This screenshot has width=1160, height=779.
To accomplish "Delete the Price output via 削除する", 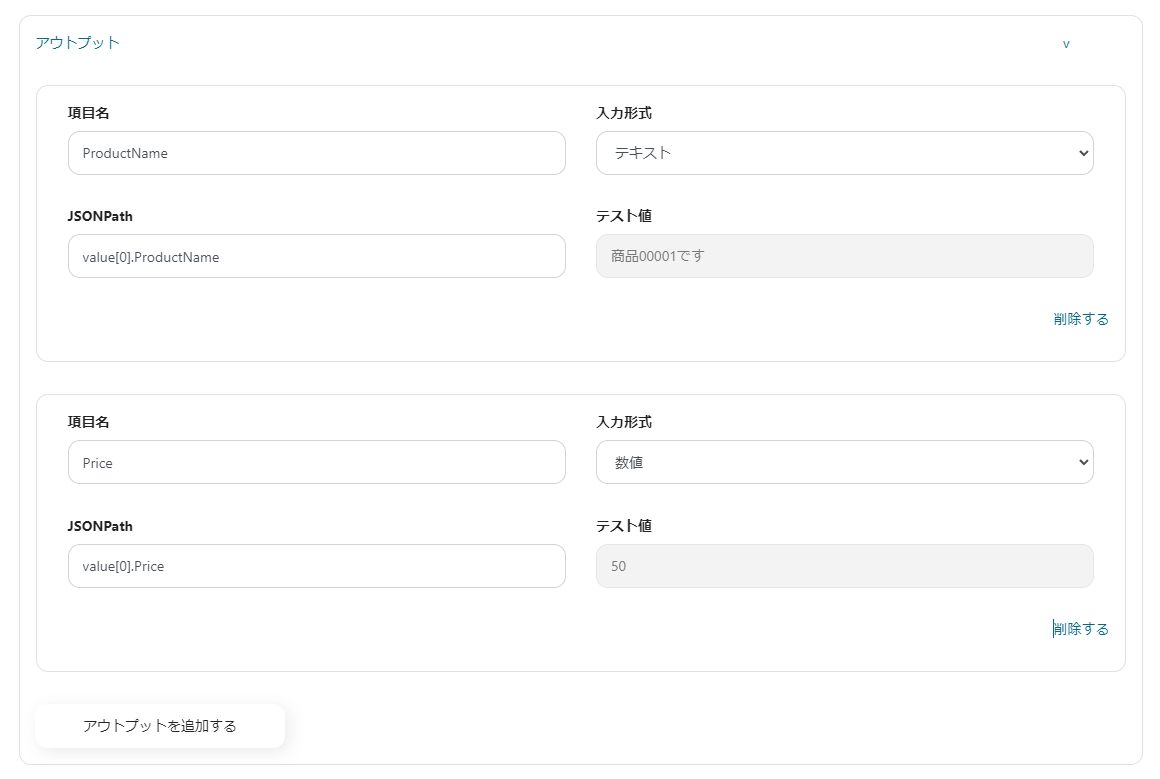I will tap(1081, 629).
